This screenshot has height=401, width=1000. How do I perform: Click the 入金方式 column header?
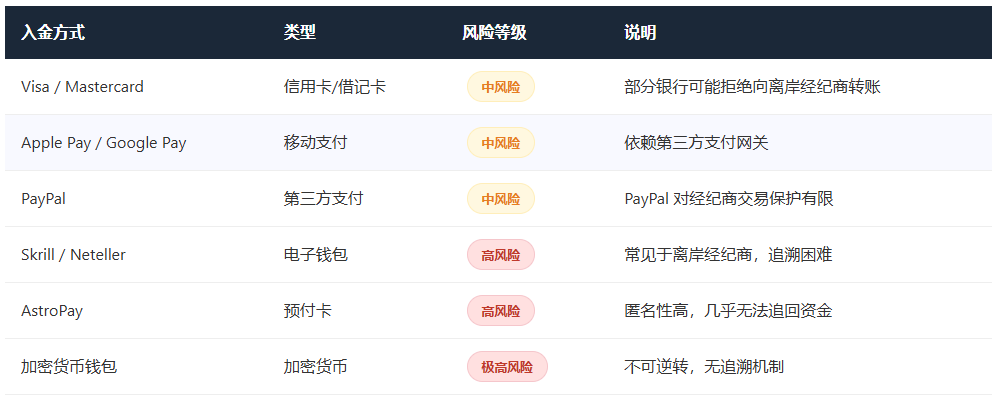point(53,33)
